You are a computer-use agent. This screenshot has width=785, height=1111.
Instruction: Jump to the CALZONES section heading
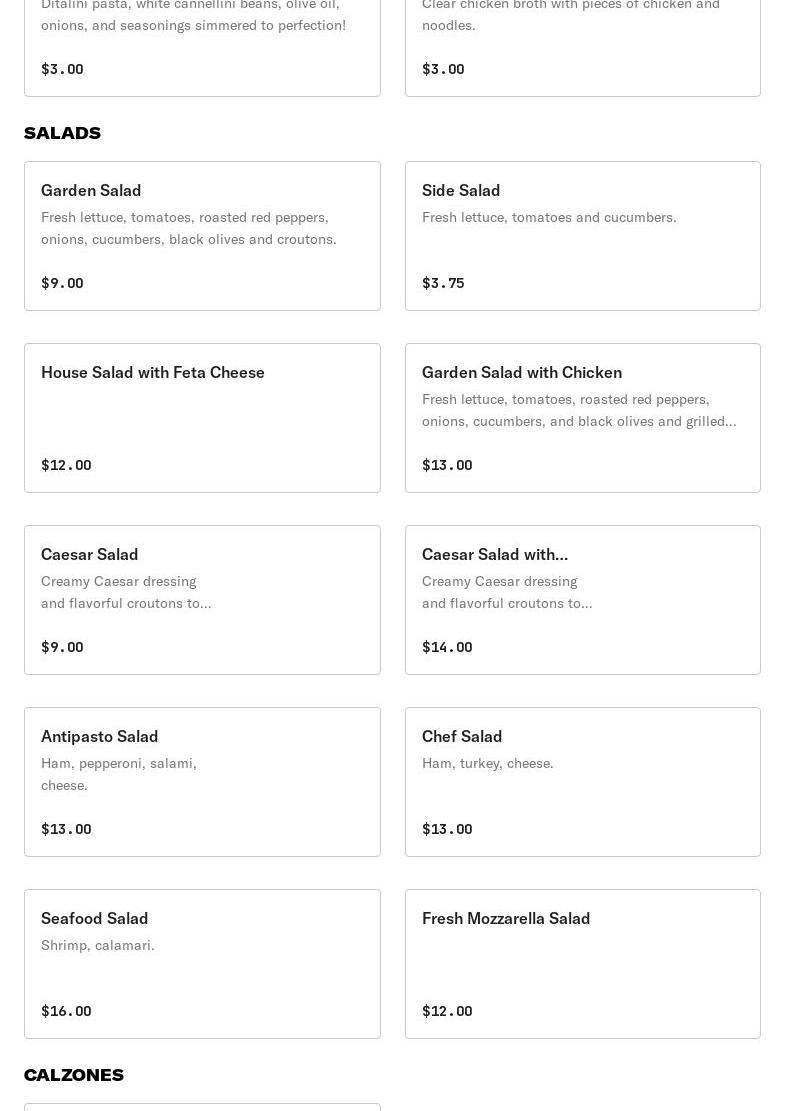tap(74, 1075)
